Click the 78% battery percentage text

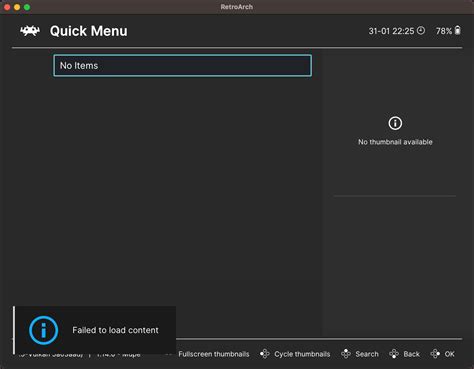pyautogui.click(x=444, y=31)
